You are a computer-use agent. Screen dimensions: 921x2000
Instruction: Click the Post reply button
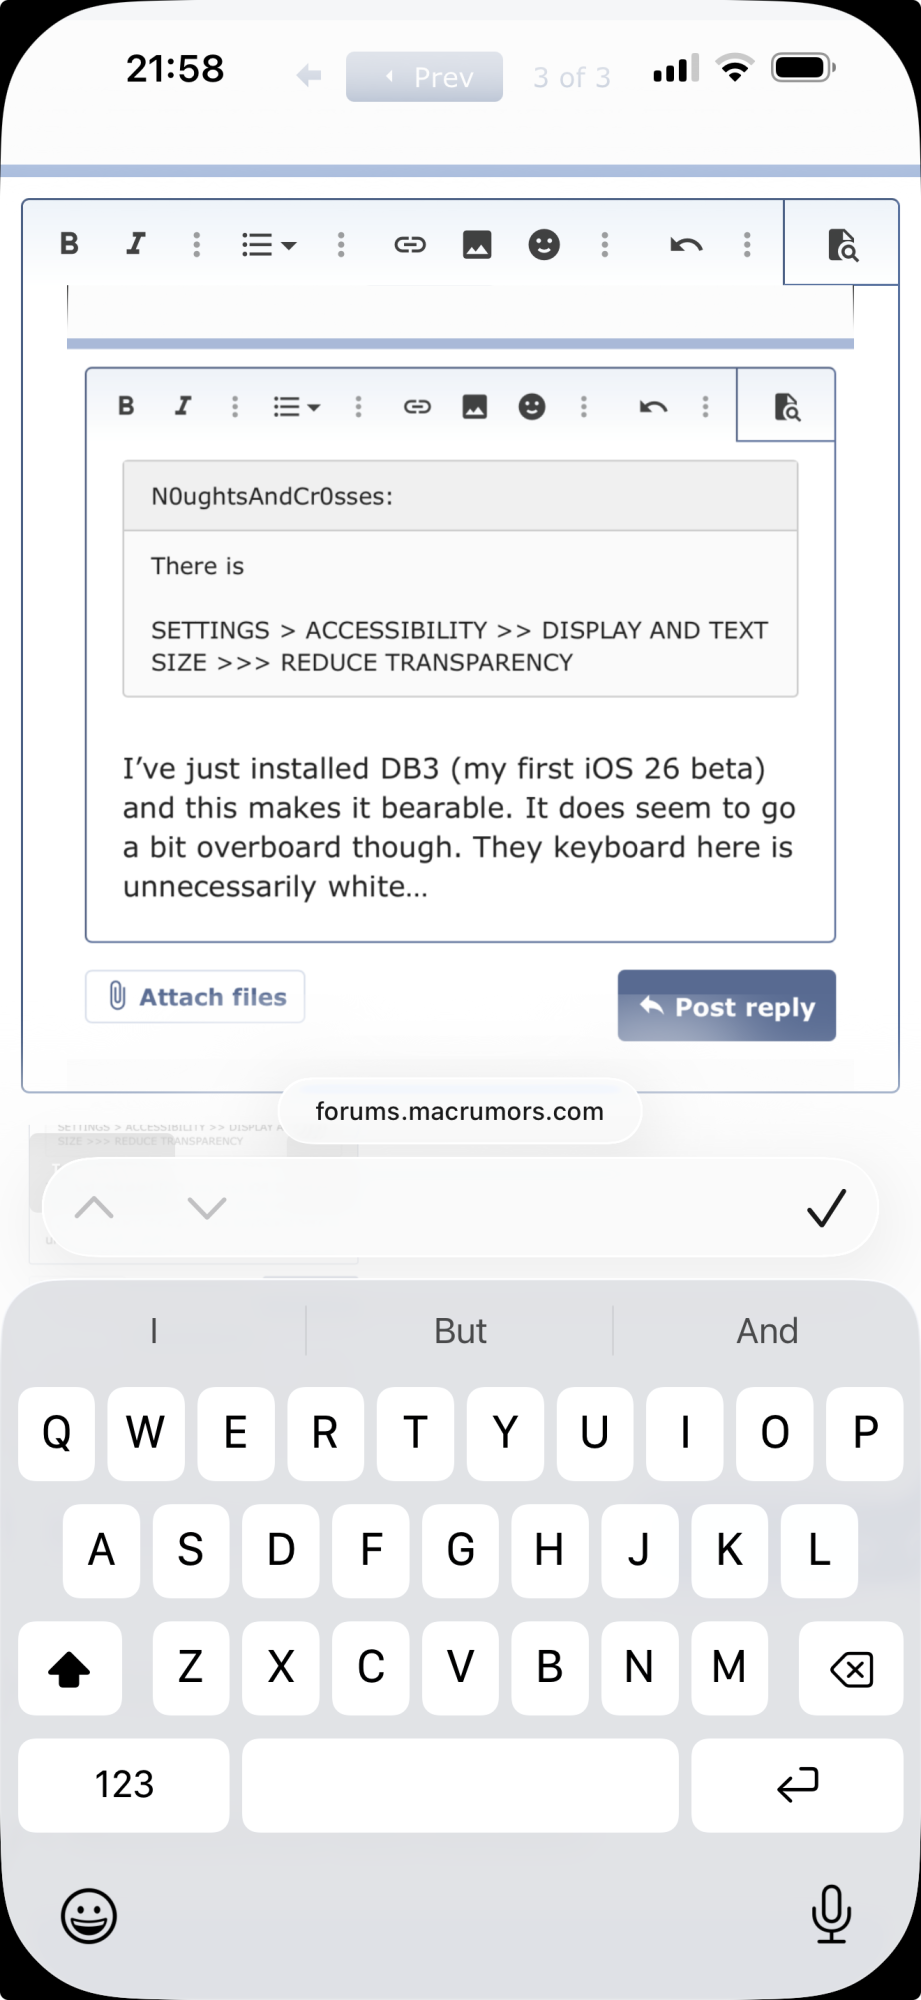(727, 1006)
